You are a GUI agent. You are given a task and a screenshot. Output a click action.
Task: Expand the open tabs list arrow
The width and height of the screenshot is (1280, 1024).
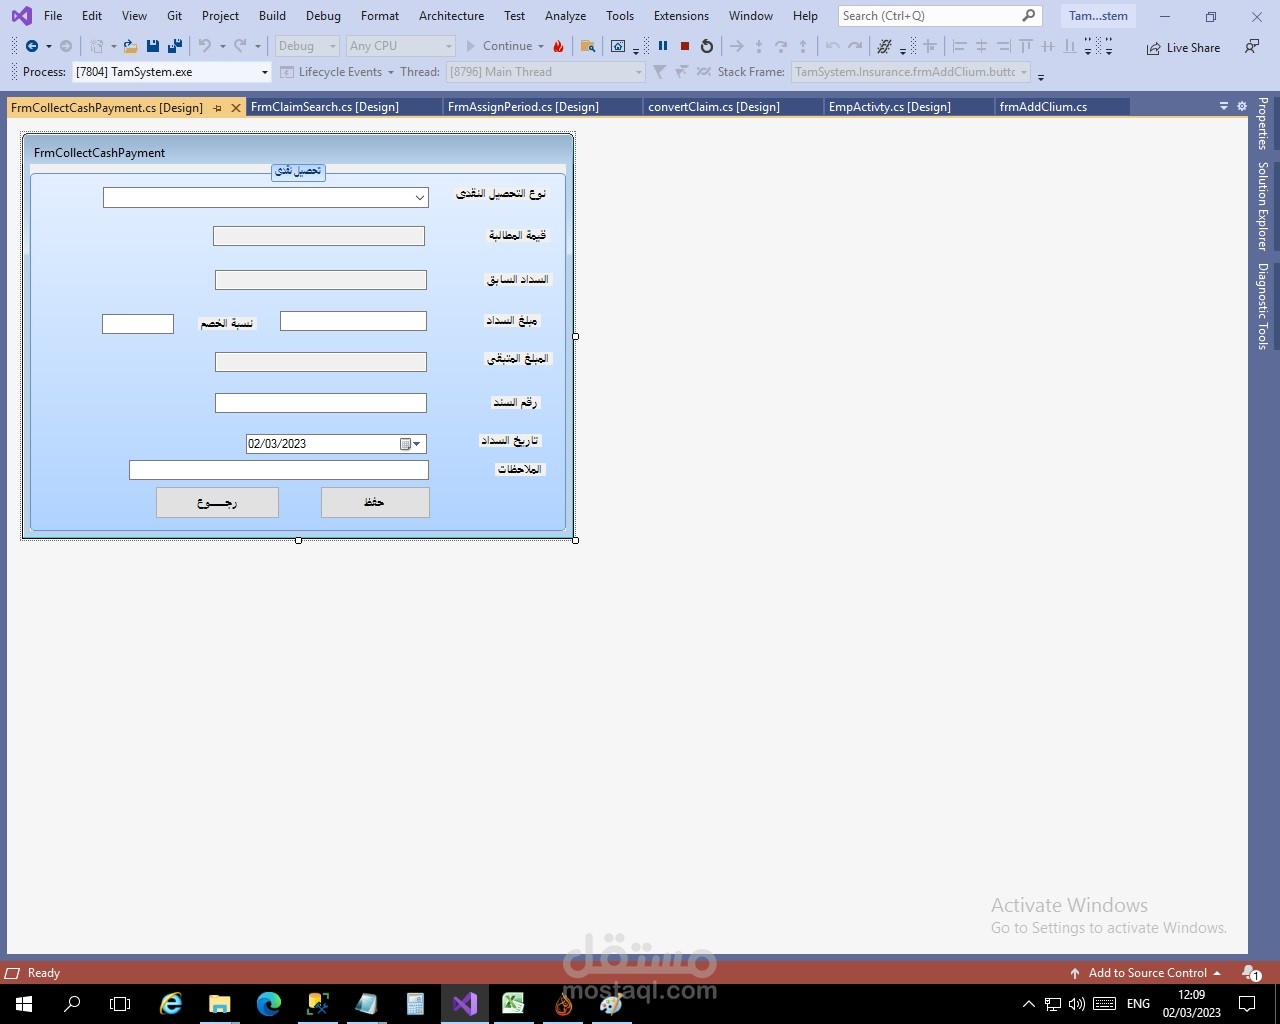tap(1224, 106)
